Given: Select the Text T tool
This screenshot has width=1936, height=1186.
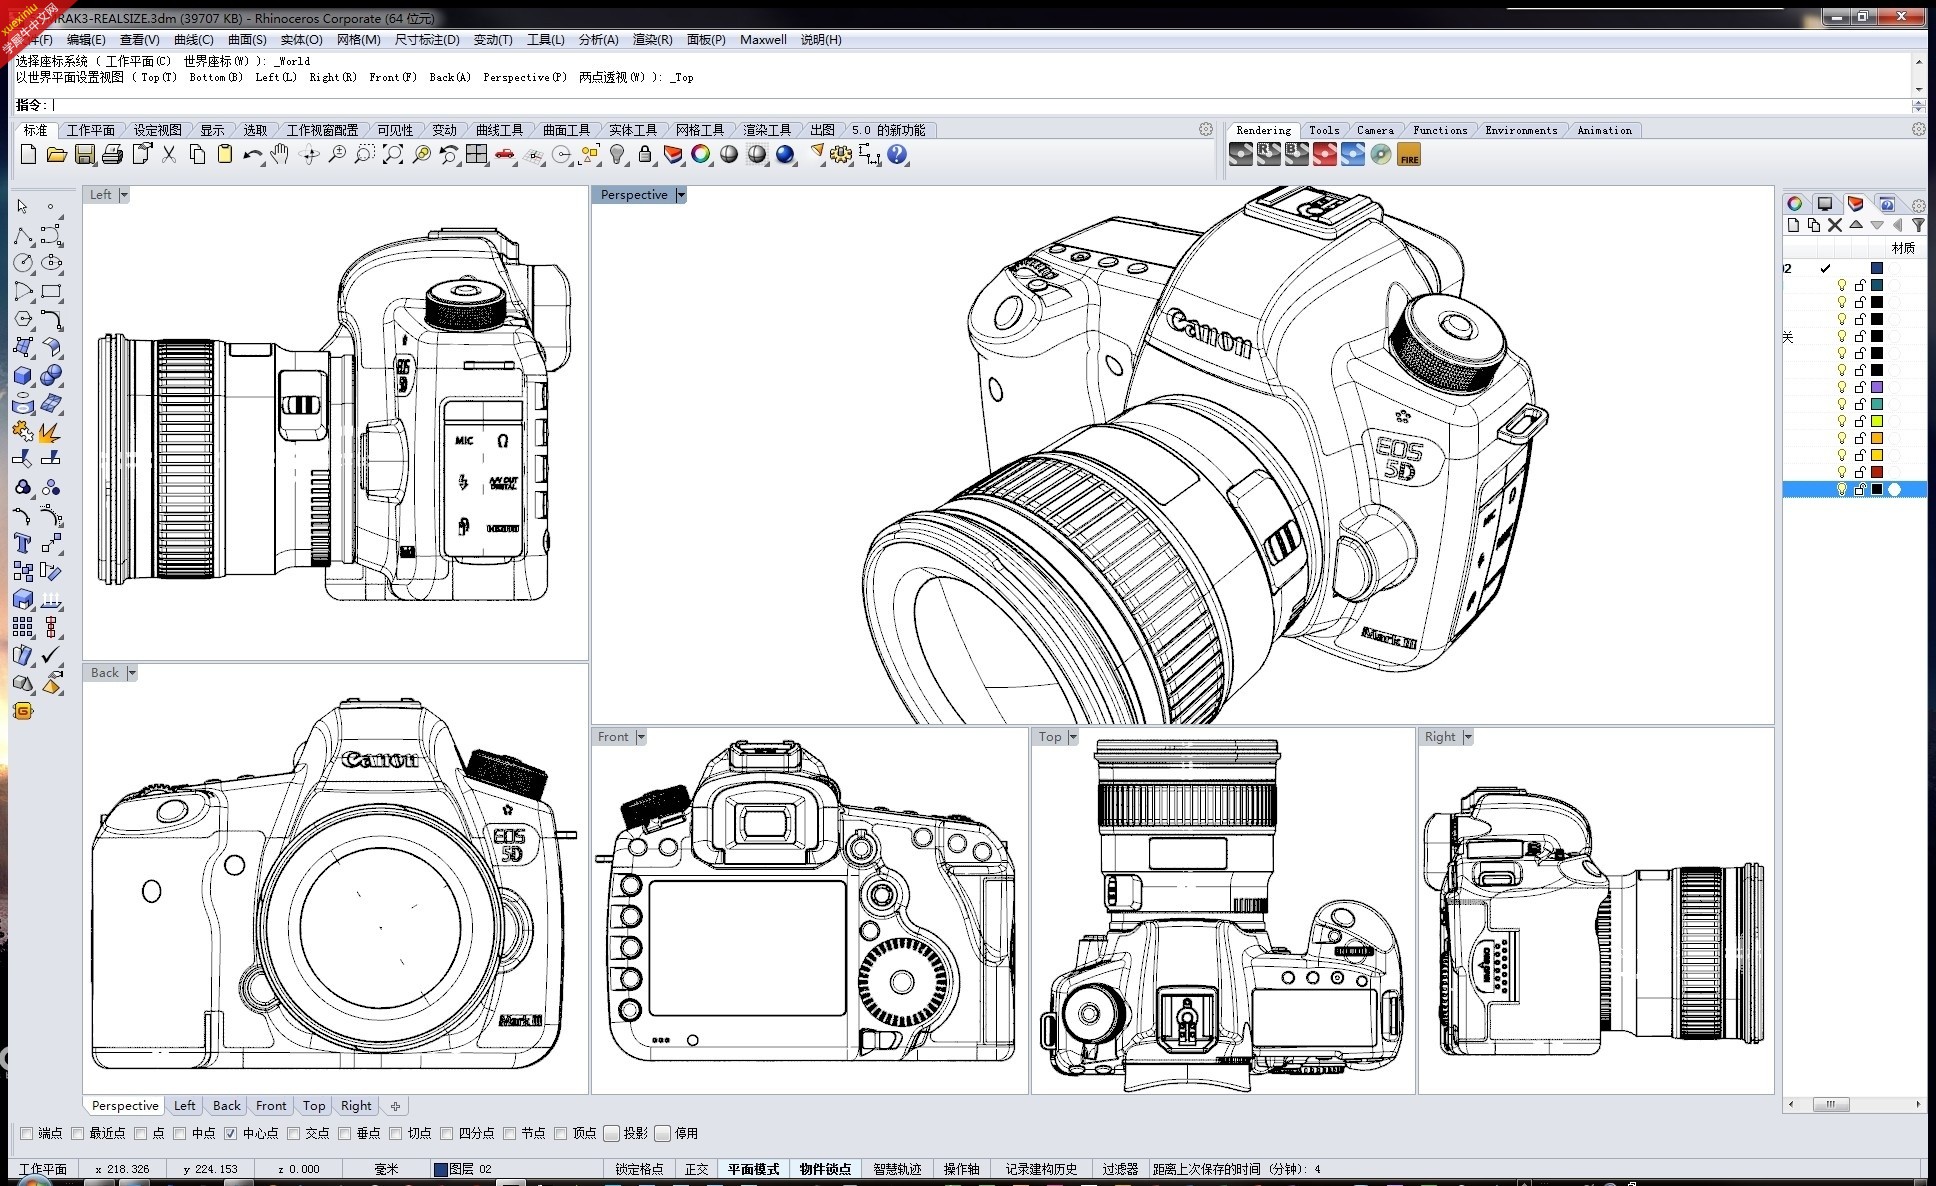Looking at the screenshot, I should tap(23, 543).
